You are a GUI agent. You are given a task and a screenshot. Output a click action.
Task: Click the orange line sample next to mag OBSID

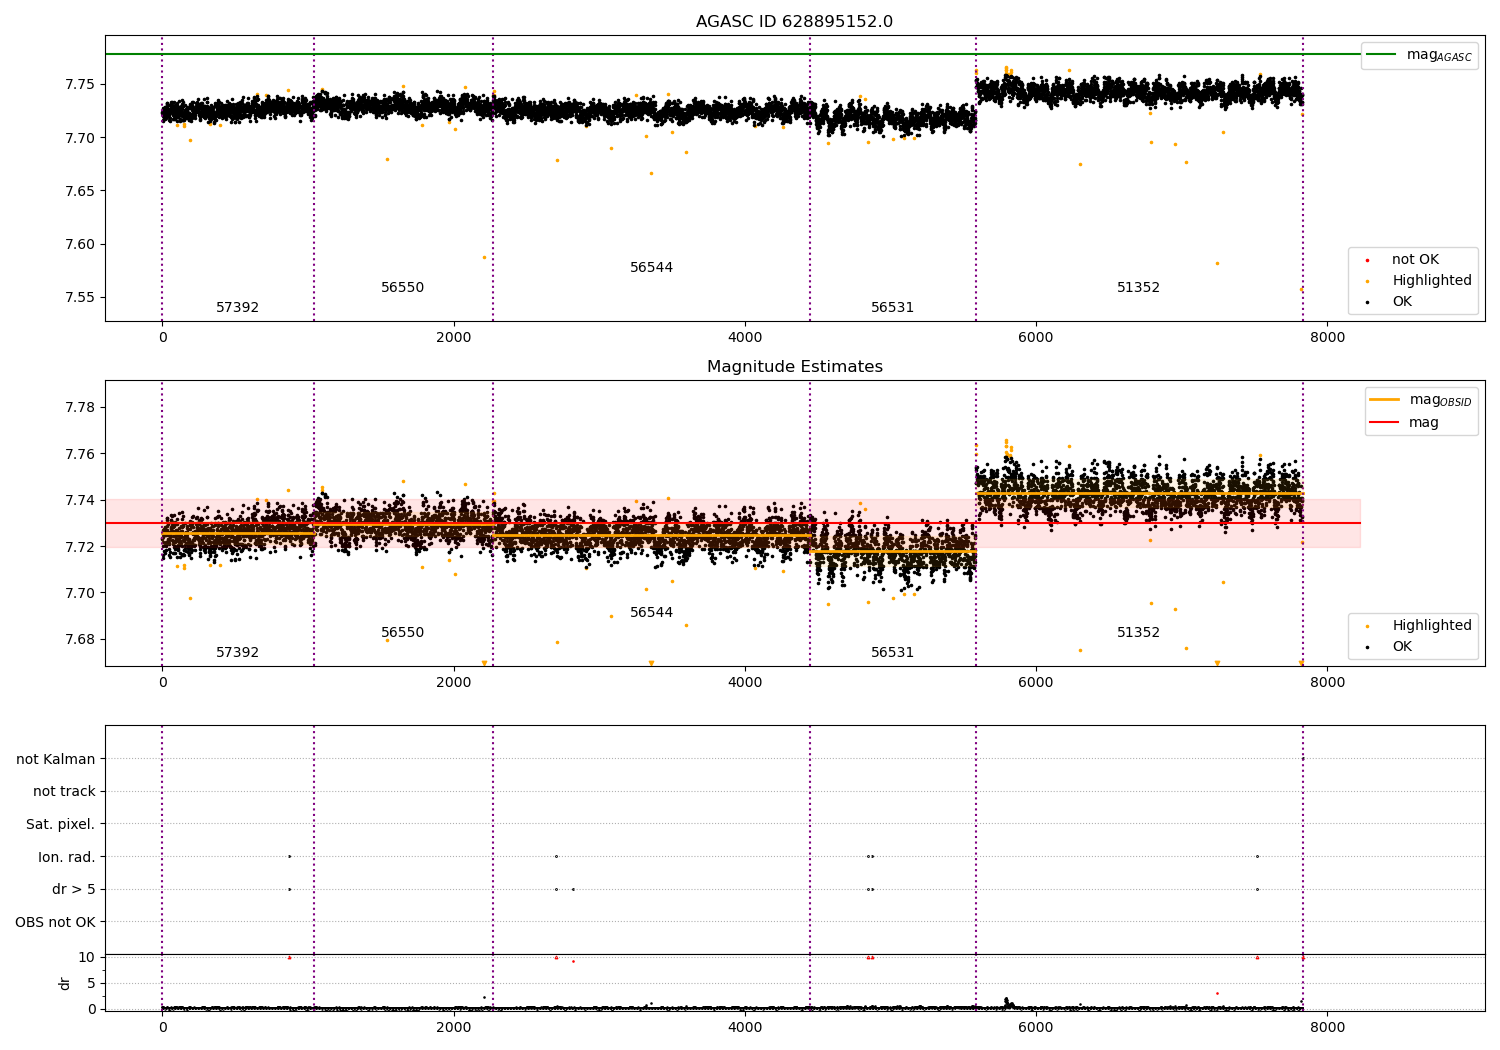pos(1384,400)
